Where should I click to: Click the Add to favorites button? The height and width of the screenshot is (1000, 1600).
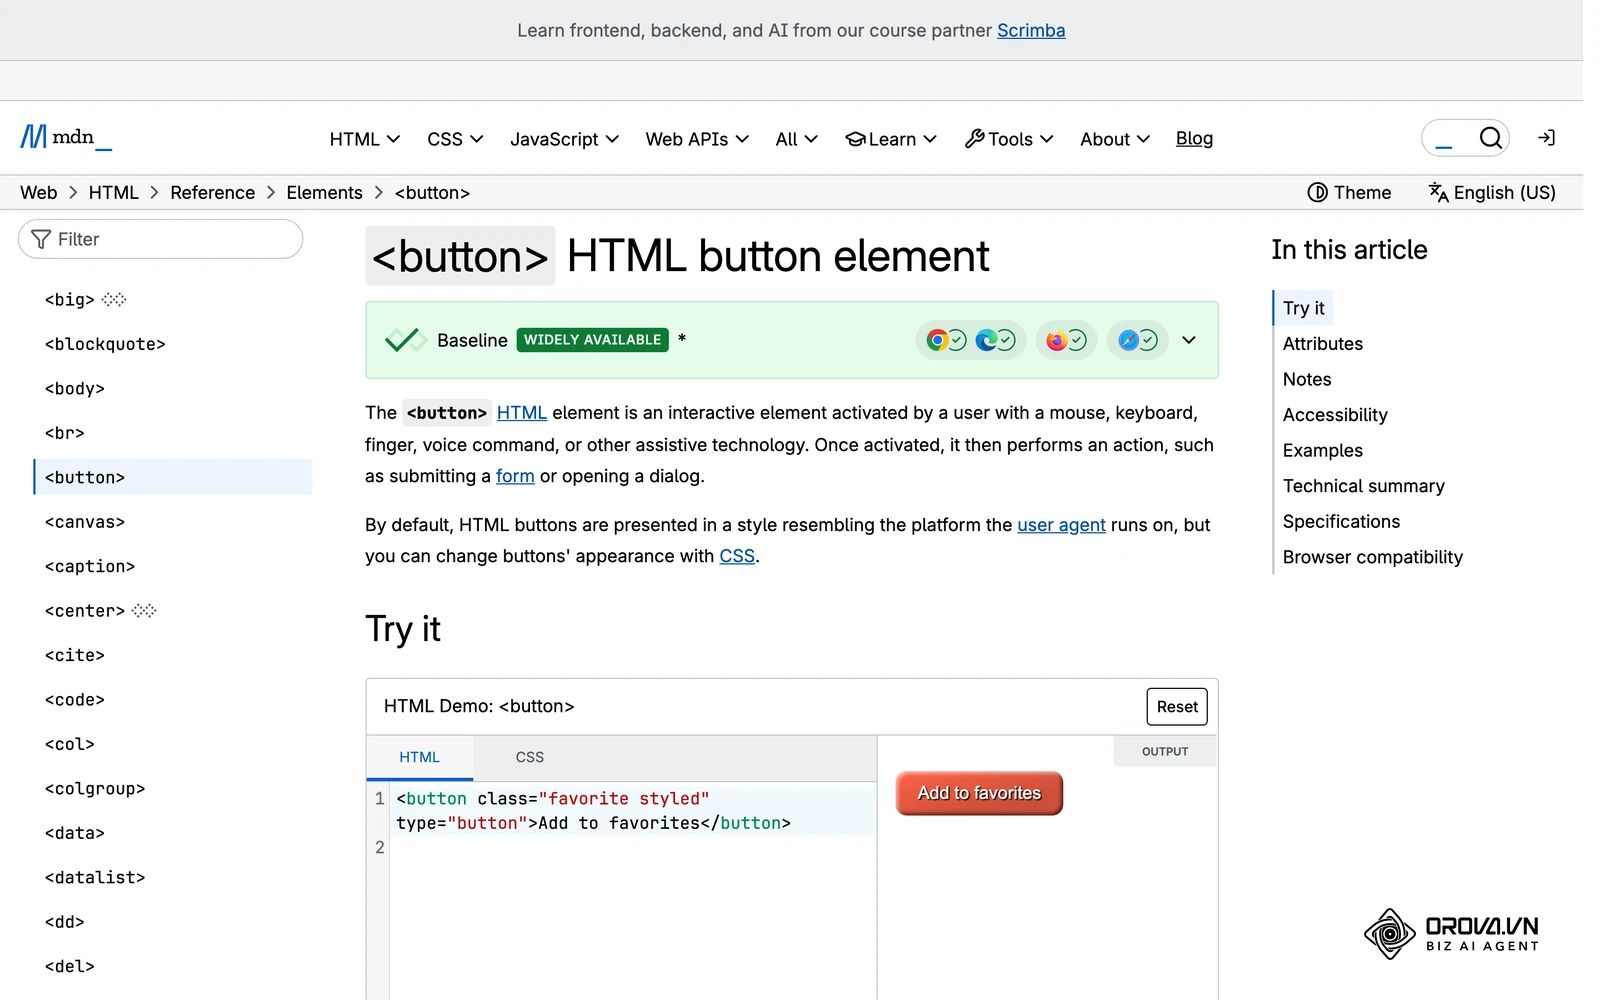pyautogui.click(x=979, y=793)
